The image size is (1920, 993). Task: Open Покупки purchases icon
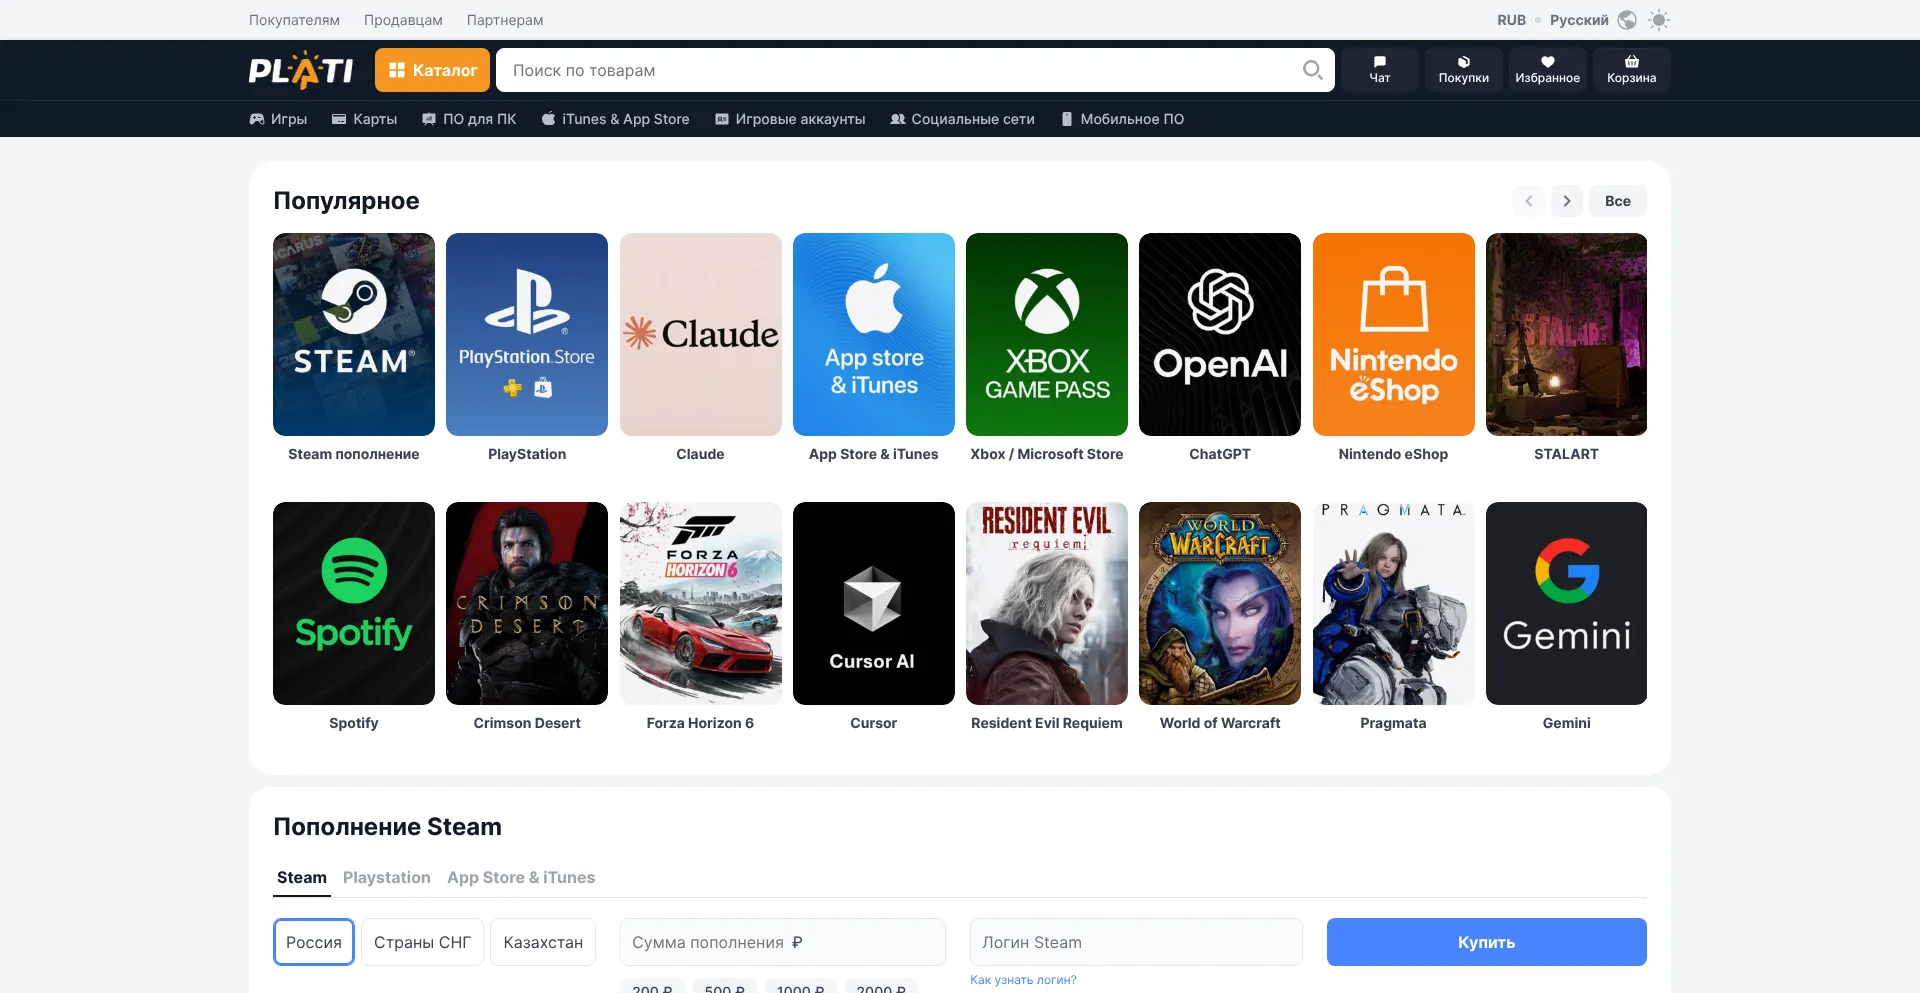tap(1463, 70)
